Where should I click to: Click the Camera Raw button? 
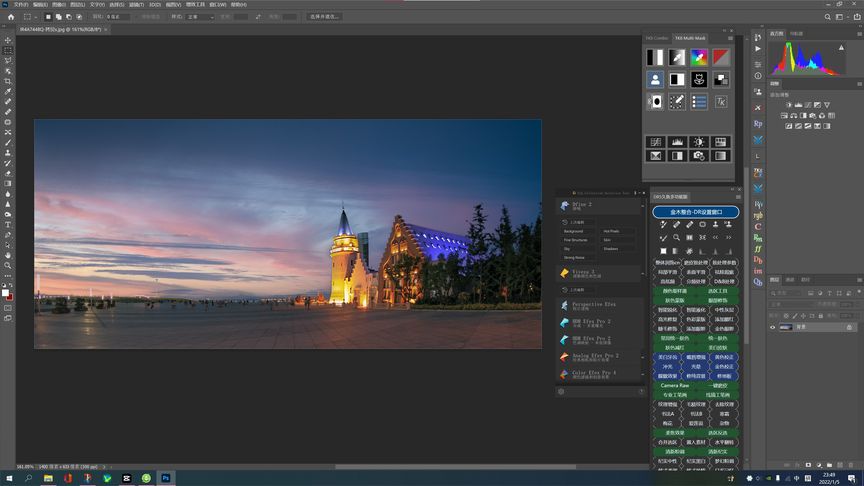pyautogui.click(x=675, y=385)
